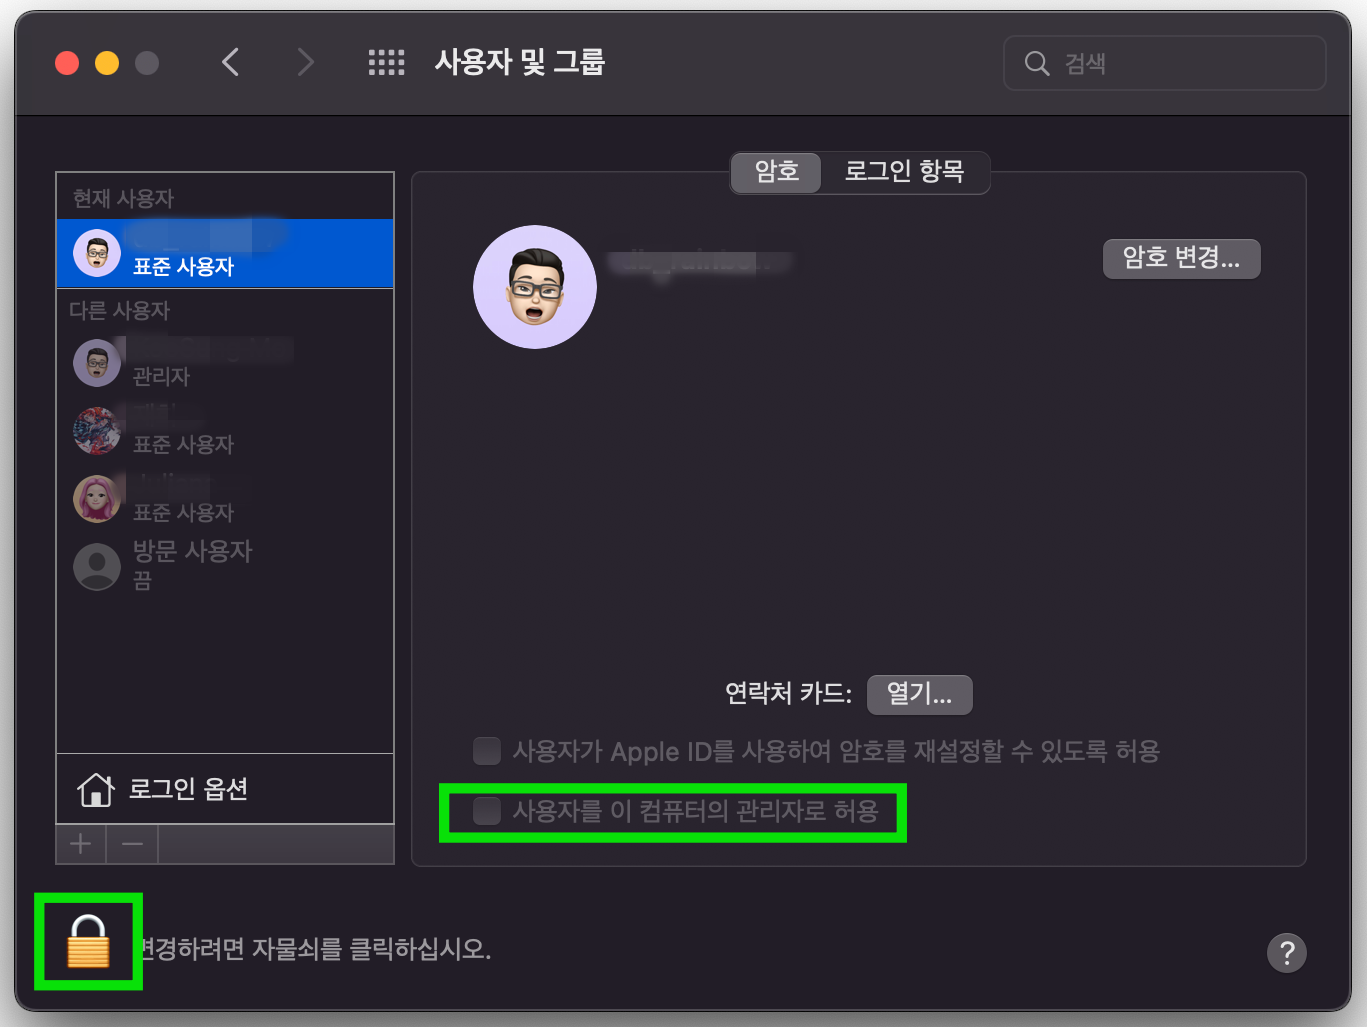Remove the user with the minus button
Screen dimensions: 1367x1027
click(132, 845)
